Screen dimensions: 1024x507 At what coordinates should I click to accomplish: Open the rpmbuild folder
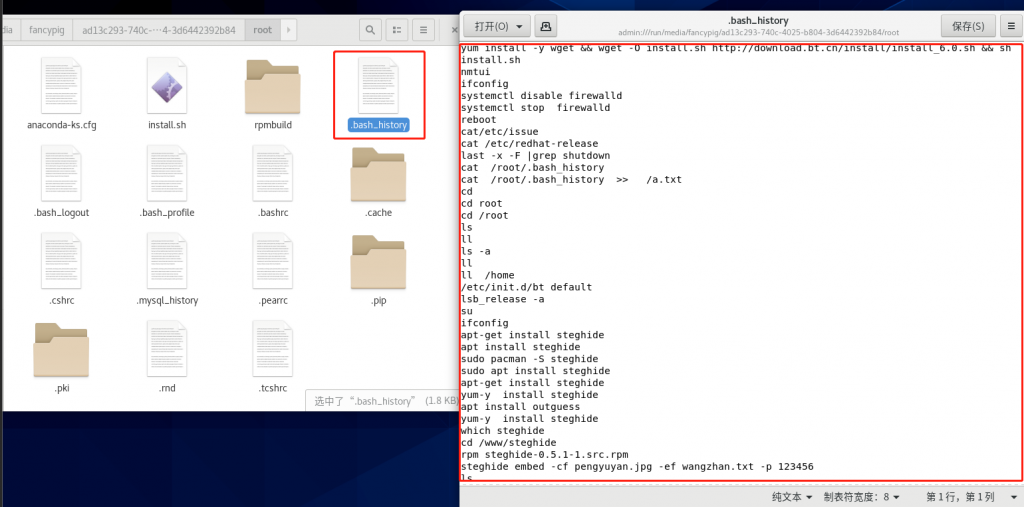(273, 87)
